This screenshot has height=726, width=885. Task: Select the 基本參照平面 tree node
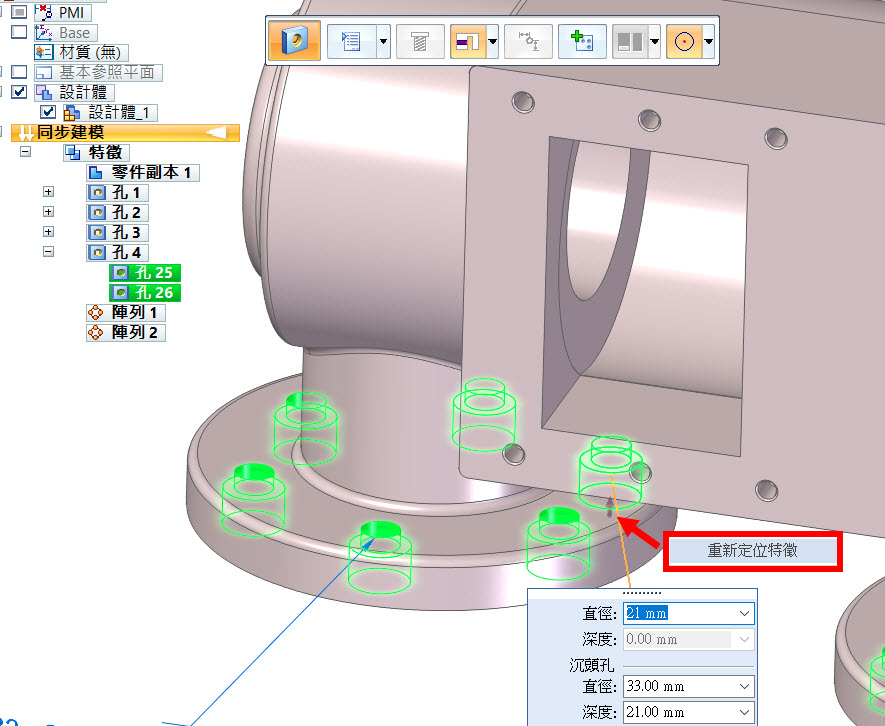pyautogui.click(x=98, y=72)
